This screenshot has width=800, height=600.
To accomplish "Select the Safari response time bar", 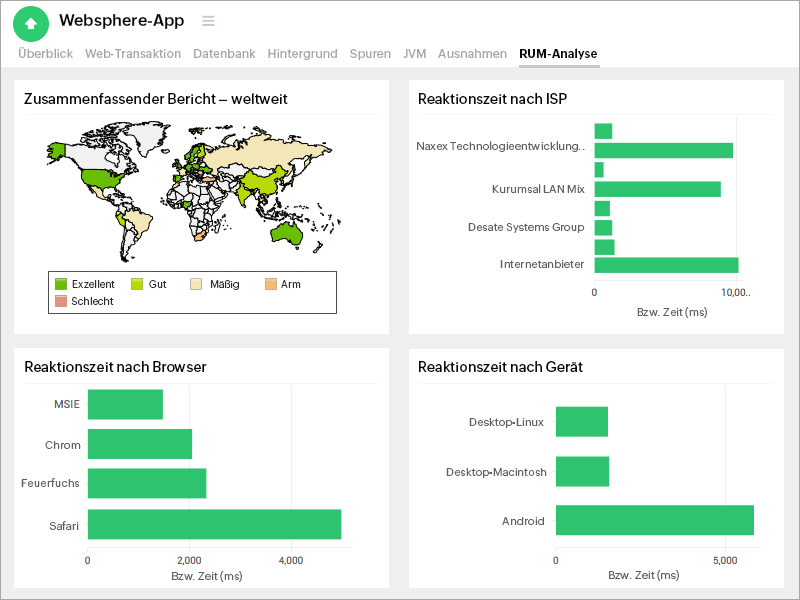I will pyautogui.click(x=213, y=523).
